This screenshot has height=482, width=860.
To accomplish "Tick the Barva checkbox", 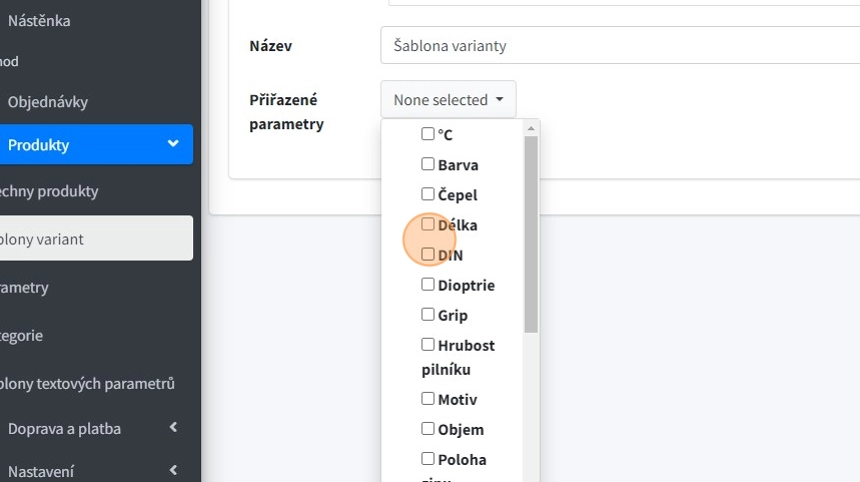I will 428,164.
